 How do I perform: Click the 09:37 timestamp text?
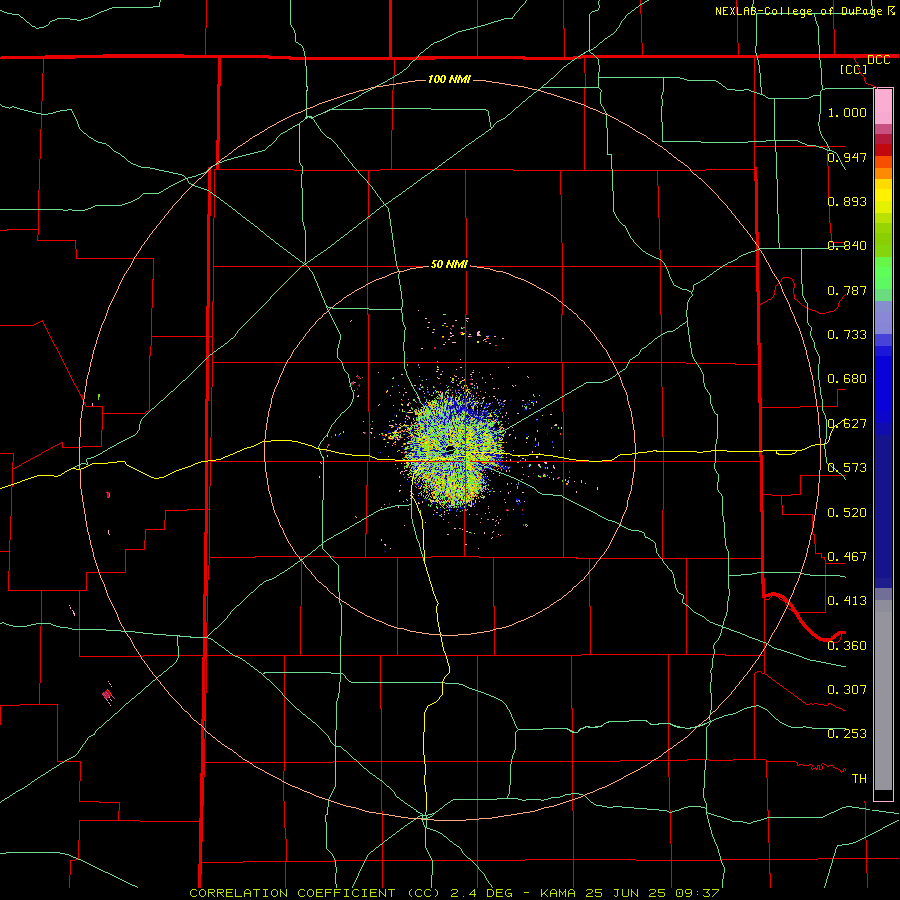pos(697,893)
